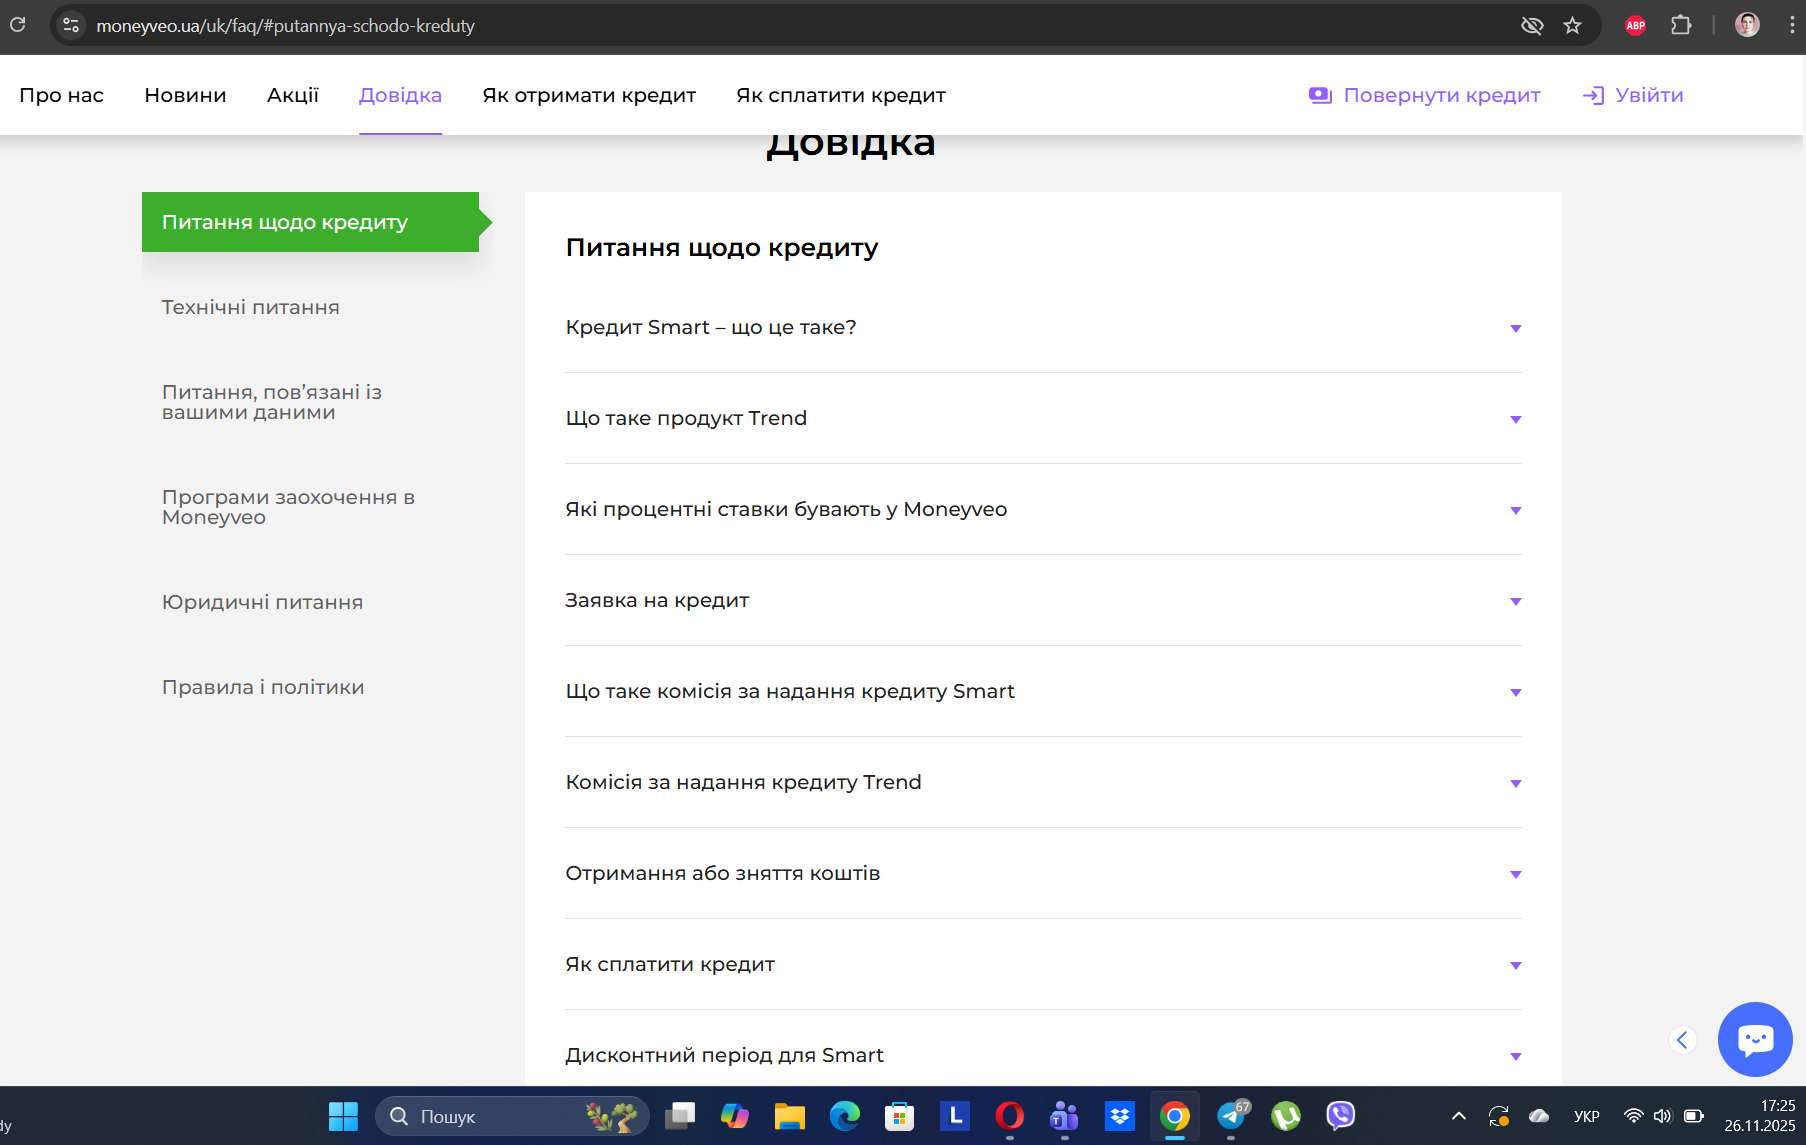Click the sync status tray icon
This screenshot has height=1145, width=1806.
pyautogui.click(x=1499, y=1116)
